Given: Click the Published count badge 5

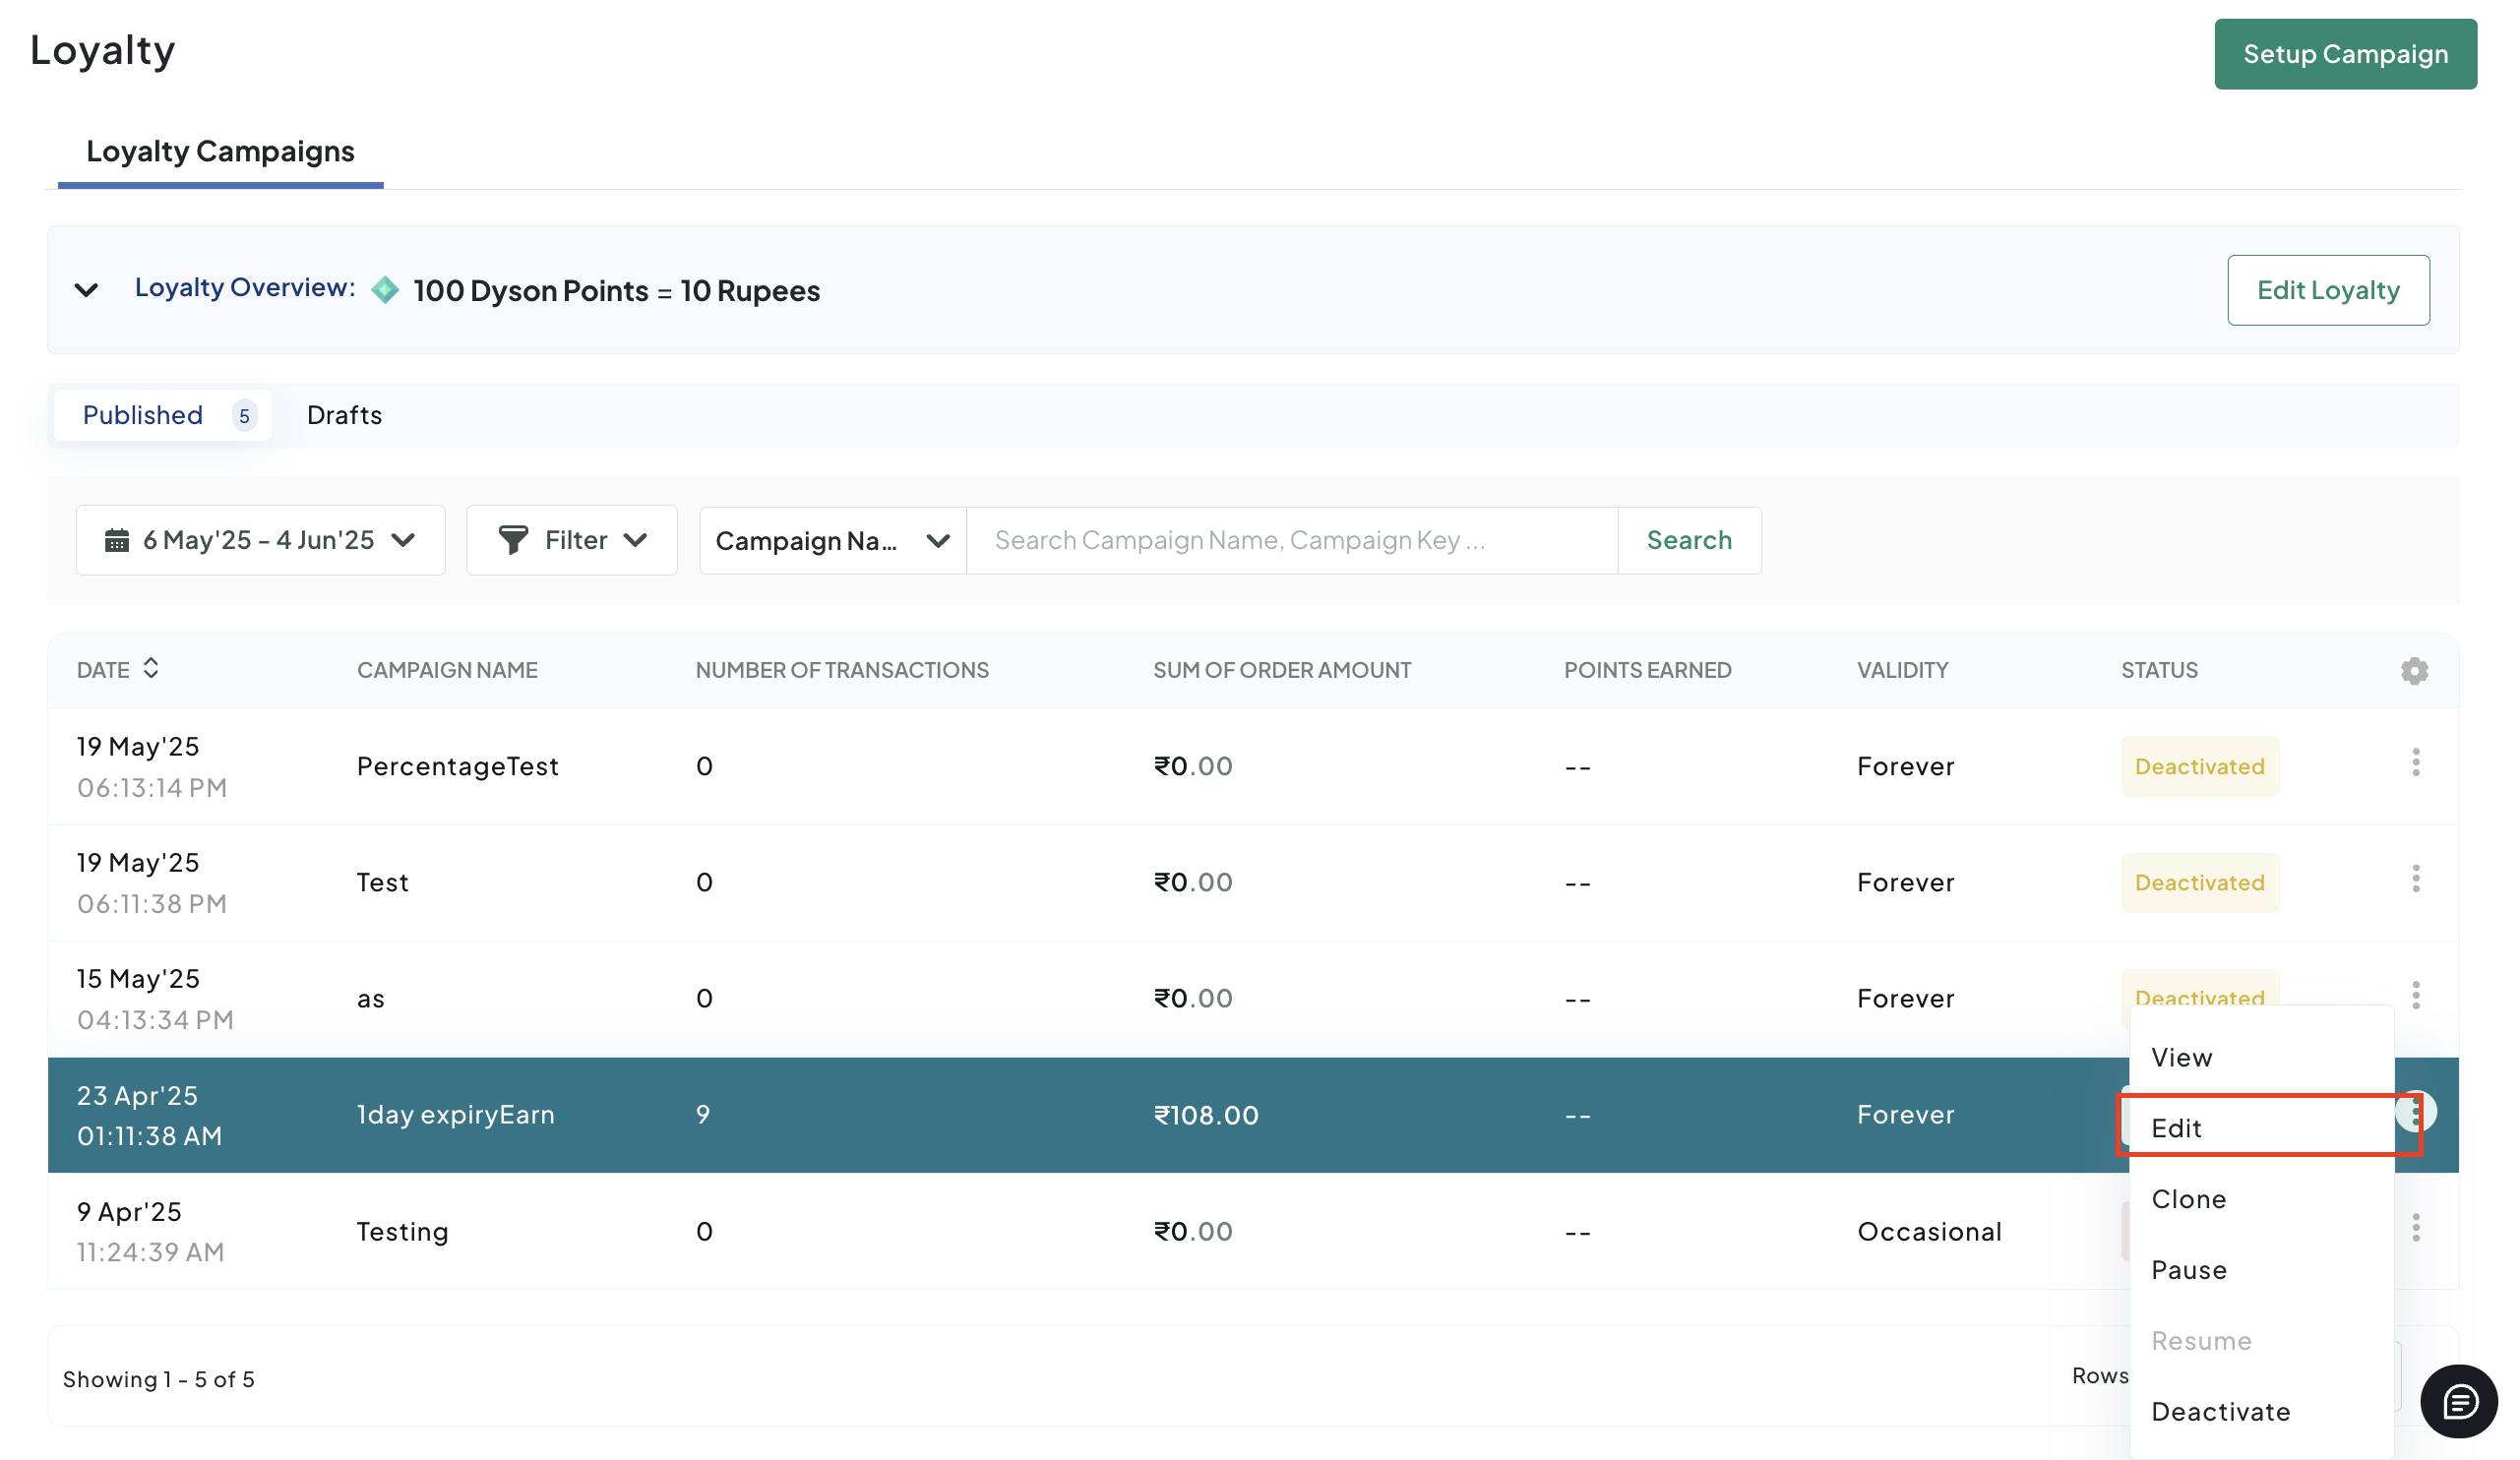Looking at the screenshot, I should click(244, 415).
